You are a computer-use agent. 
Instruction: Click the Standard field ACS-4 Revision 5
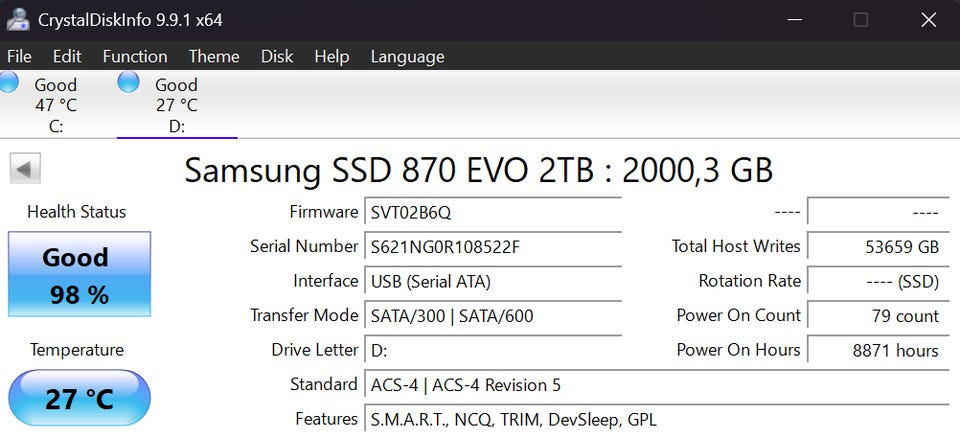tap(657, 385)
